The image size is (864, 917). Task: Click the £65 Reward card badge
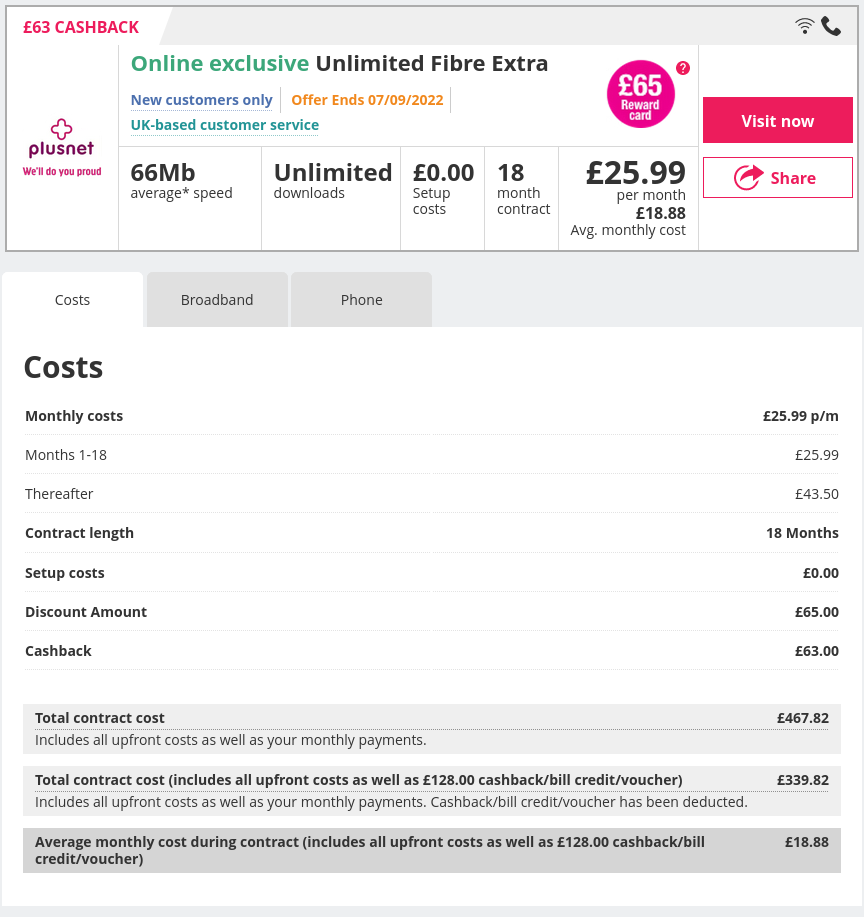coord(641,95)
